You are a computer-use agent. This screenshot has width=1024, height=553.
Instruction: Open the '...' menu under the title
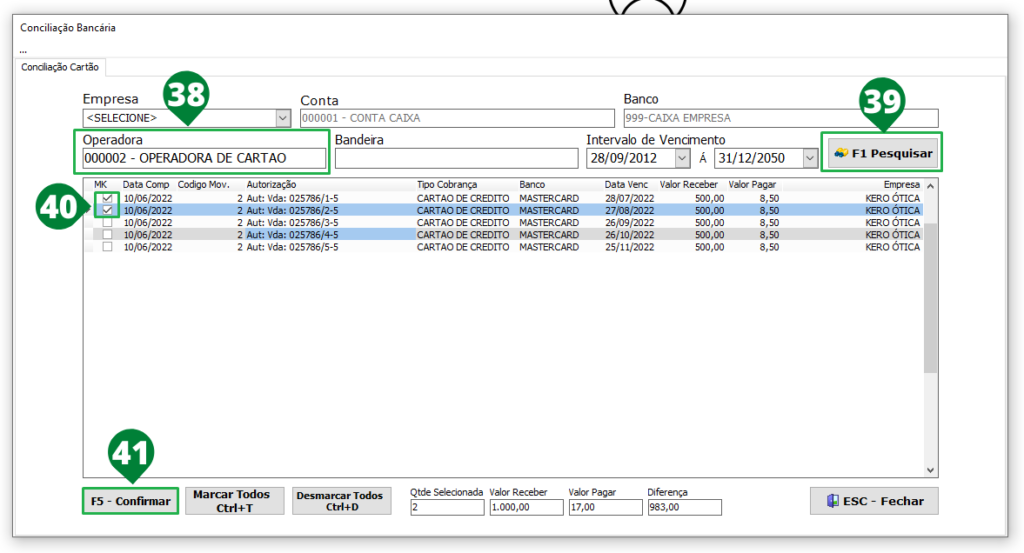(x=24, y=50)
